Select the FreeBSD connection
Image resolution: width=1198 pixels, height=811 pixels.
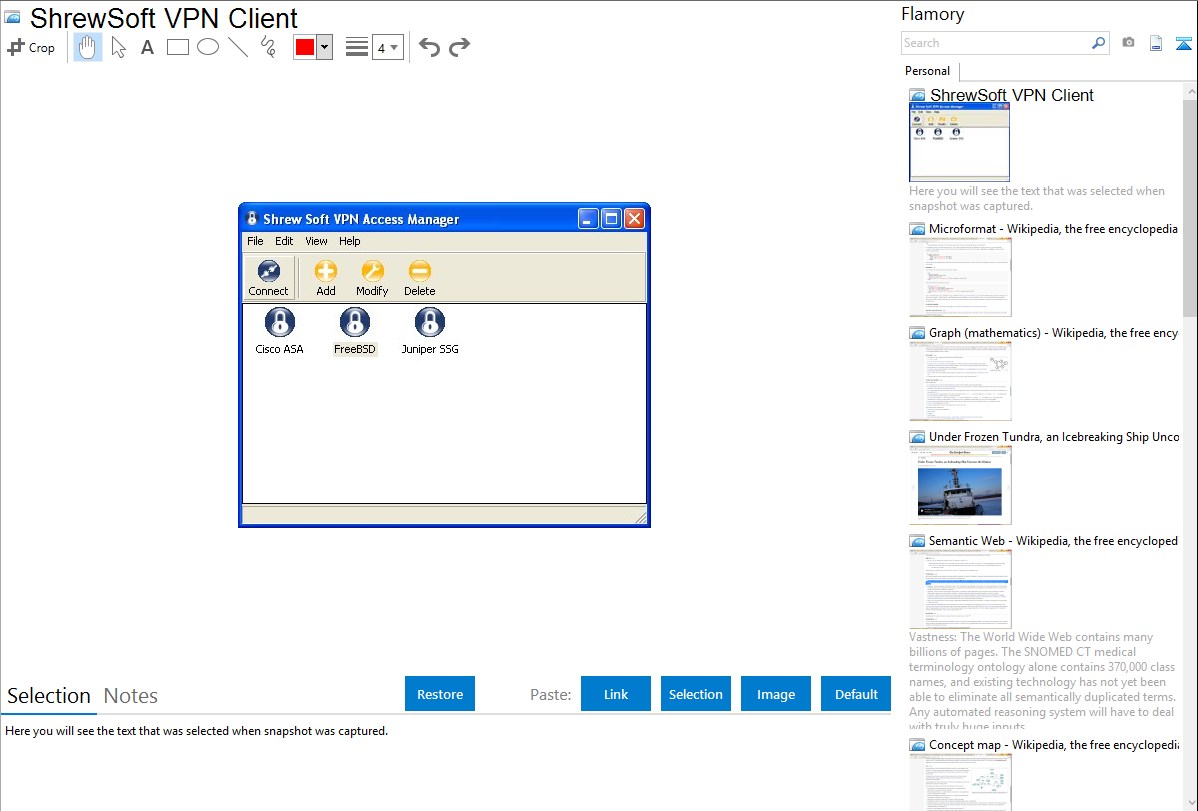click(355, 331)
